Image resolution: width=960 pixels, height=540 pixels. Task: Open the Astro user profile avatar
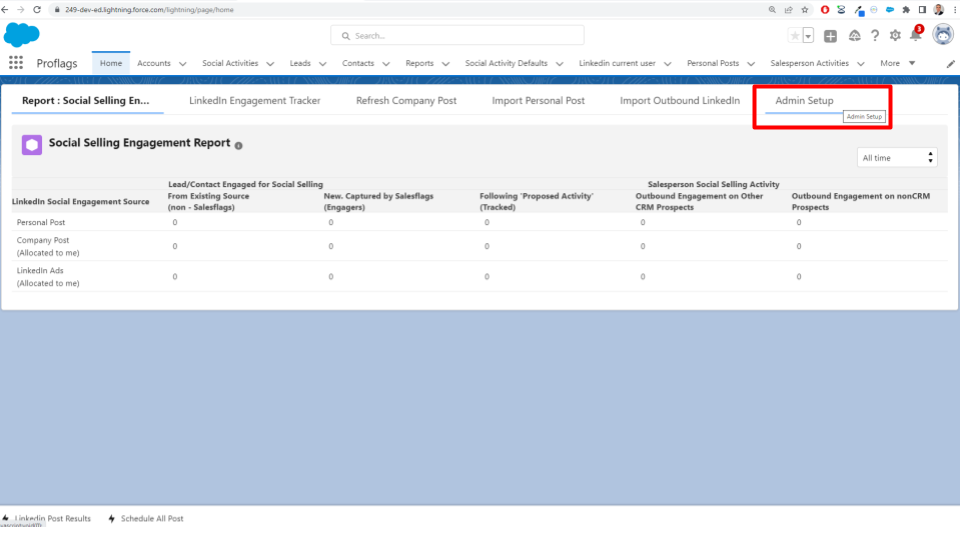click(x=943, y=35)
